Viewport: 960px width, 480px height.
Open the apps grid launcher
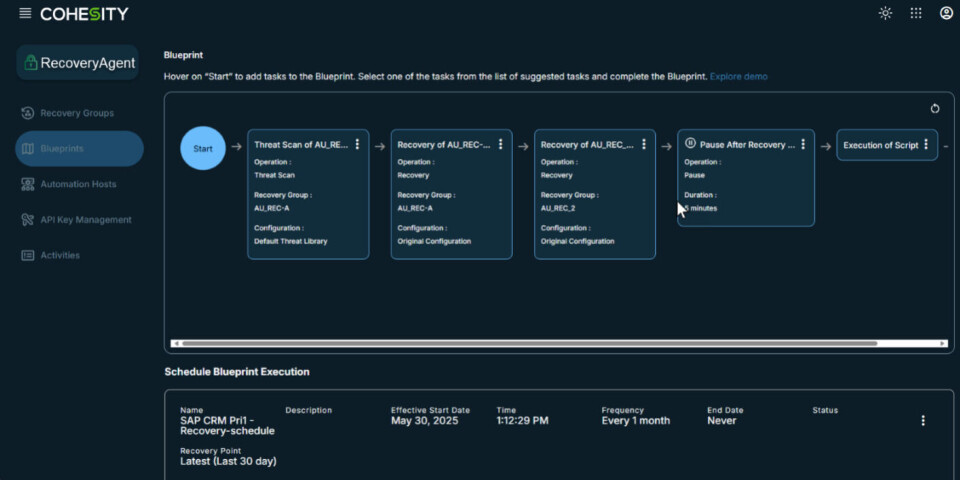[x=916, y=13]
